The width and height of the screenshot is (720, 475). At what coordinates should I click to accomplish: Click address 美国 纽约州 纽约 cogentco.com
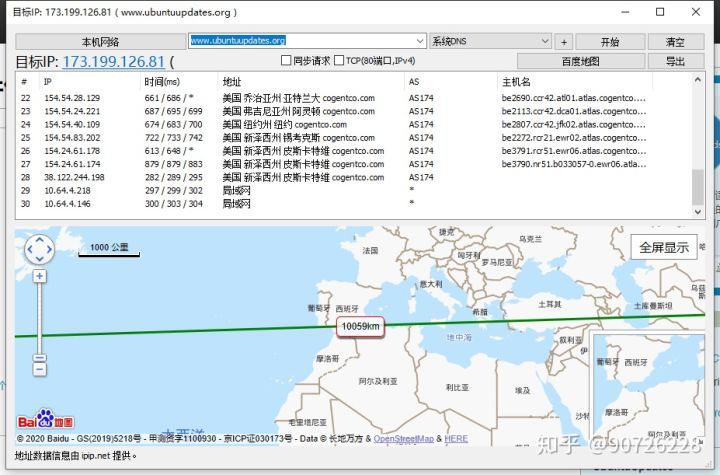point(285,124)
